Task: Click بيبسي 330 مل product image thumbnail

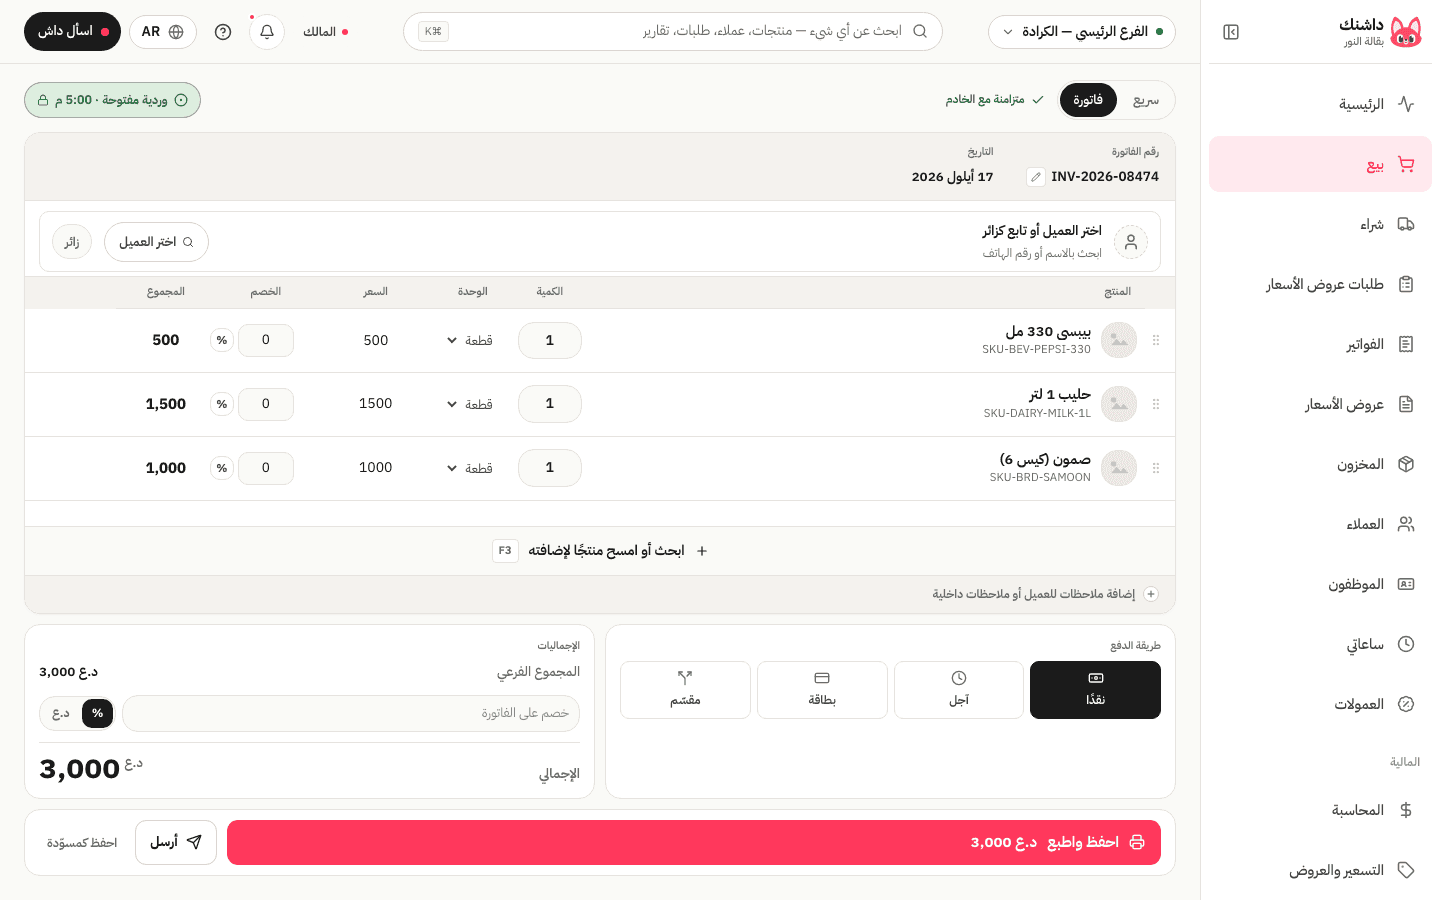Action: (x=1119, y=340)
